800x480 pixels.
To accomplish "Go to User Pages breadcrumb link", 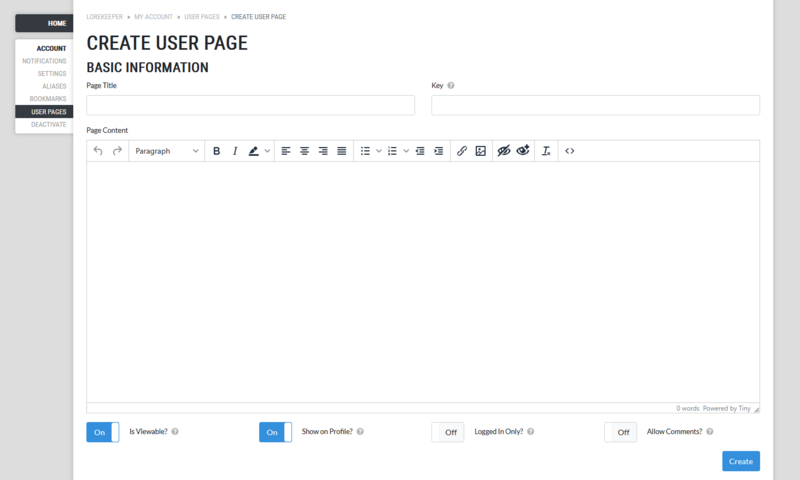I will click(x=202, y=17).
